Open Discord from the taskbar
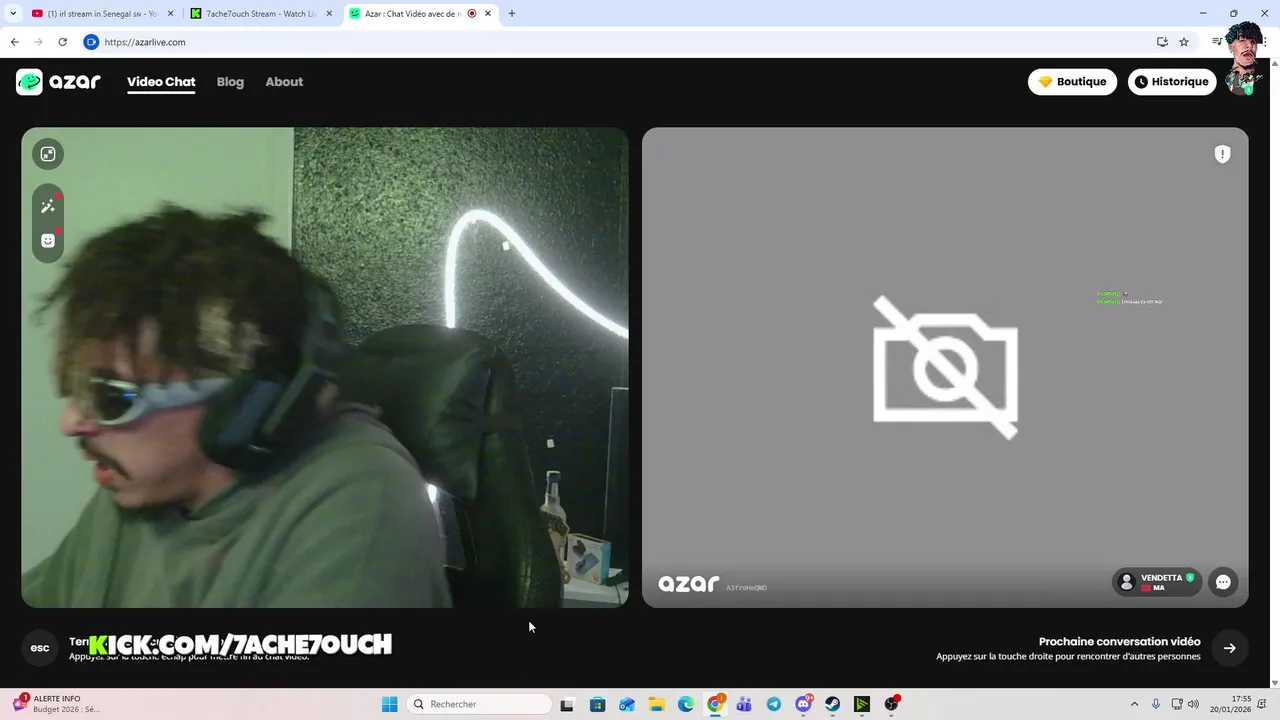1280x720 pixels. 803,704
